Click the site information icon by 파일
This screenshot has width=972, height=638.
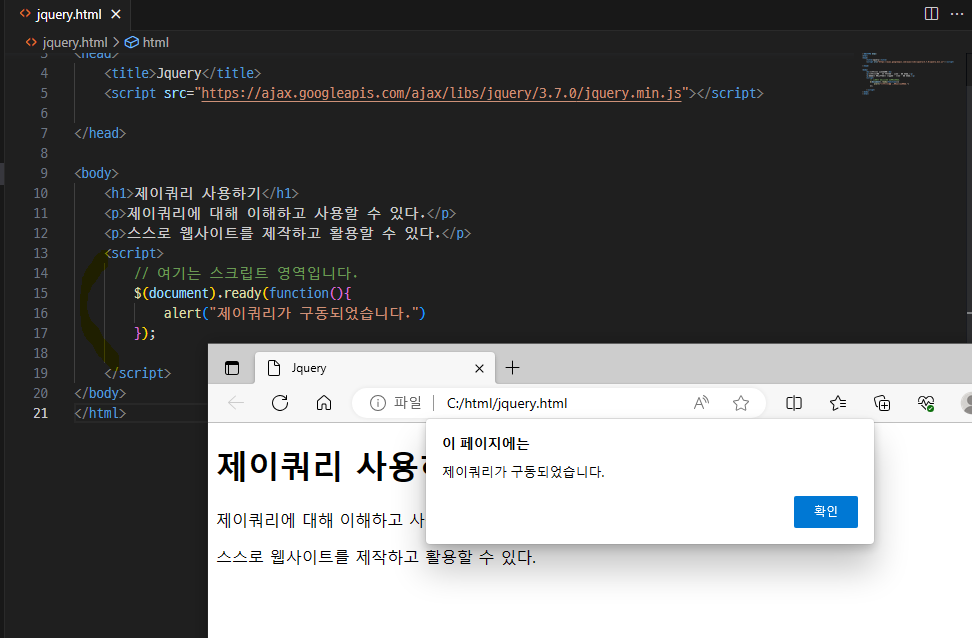378,403
